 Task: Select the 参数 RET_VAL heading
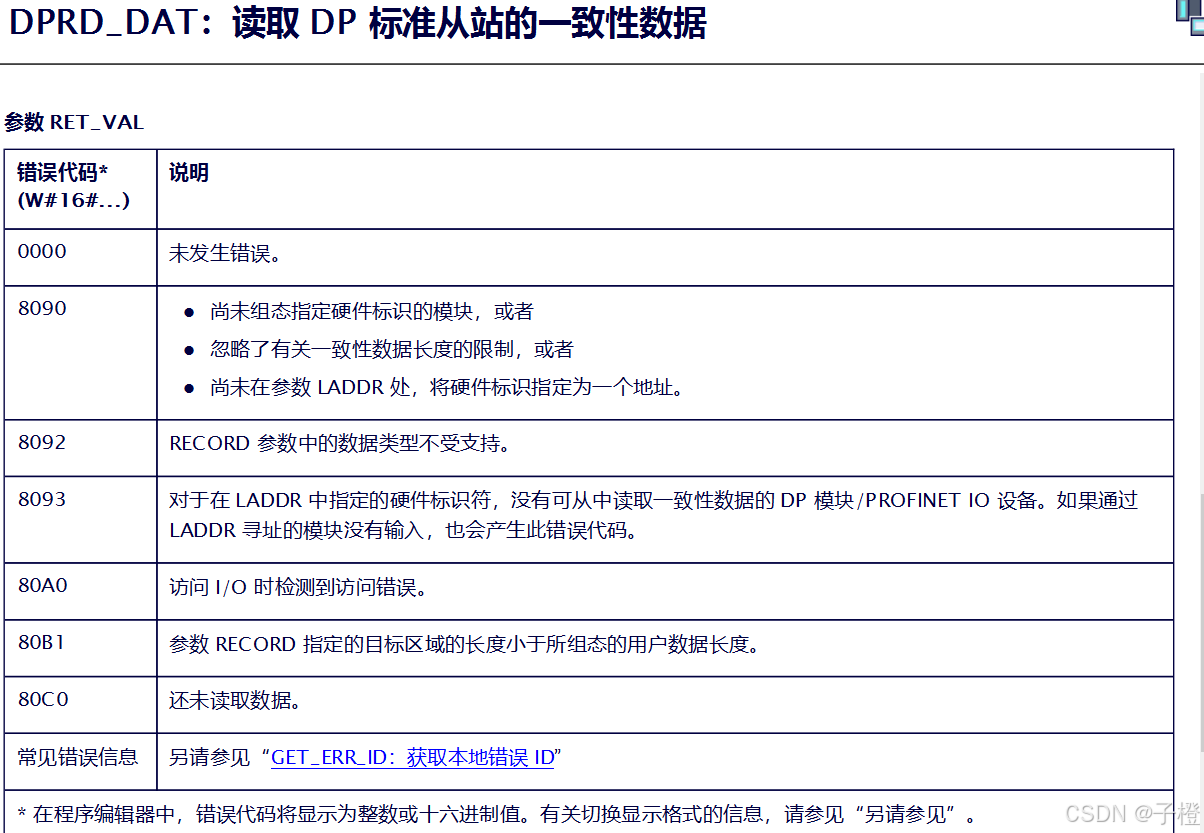click(x=74, y=122)
